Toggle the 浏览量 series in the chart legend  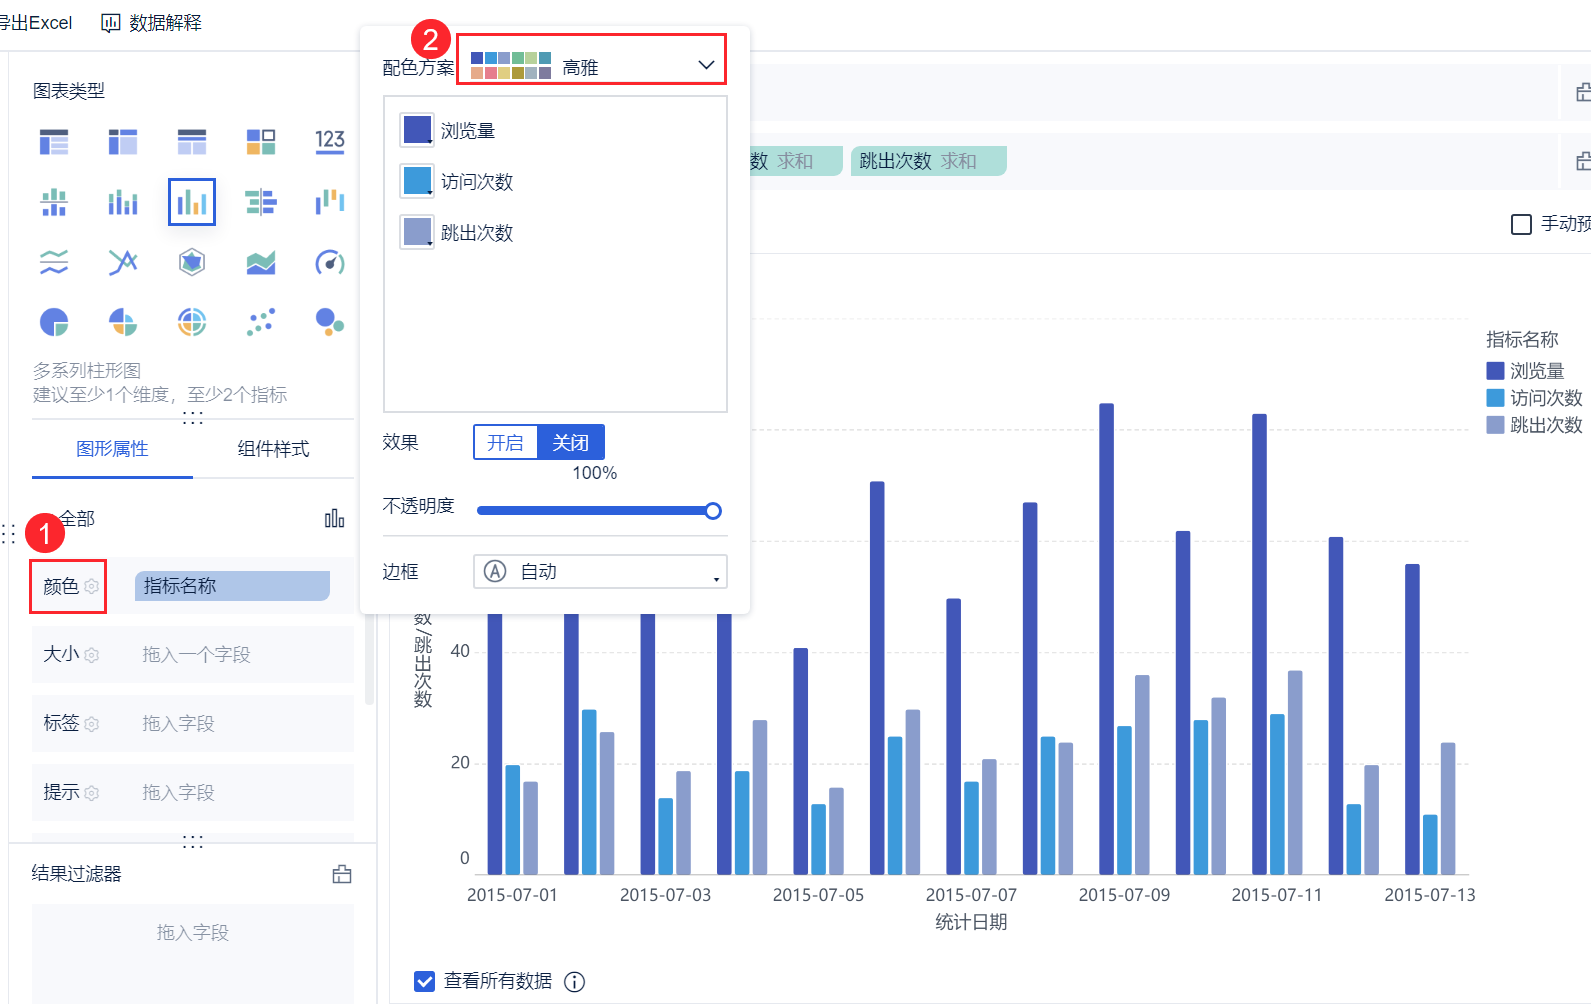click(1526, 371)
